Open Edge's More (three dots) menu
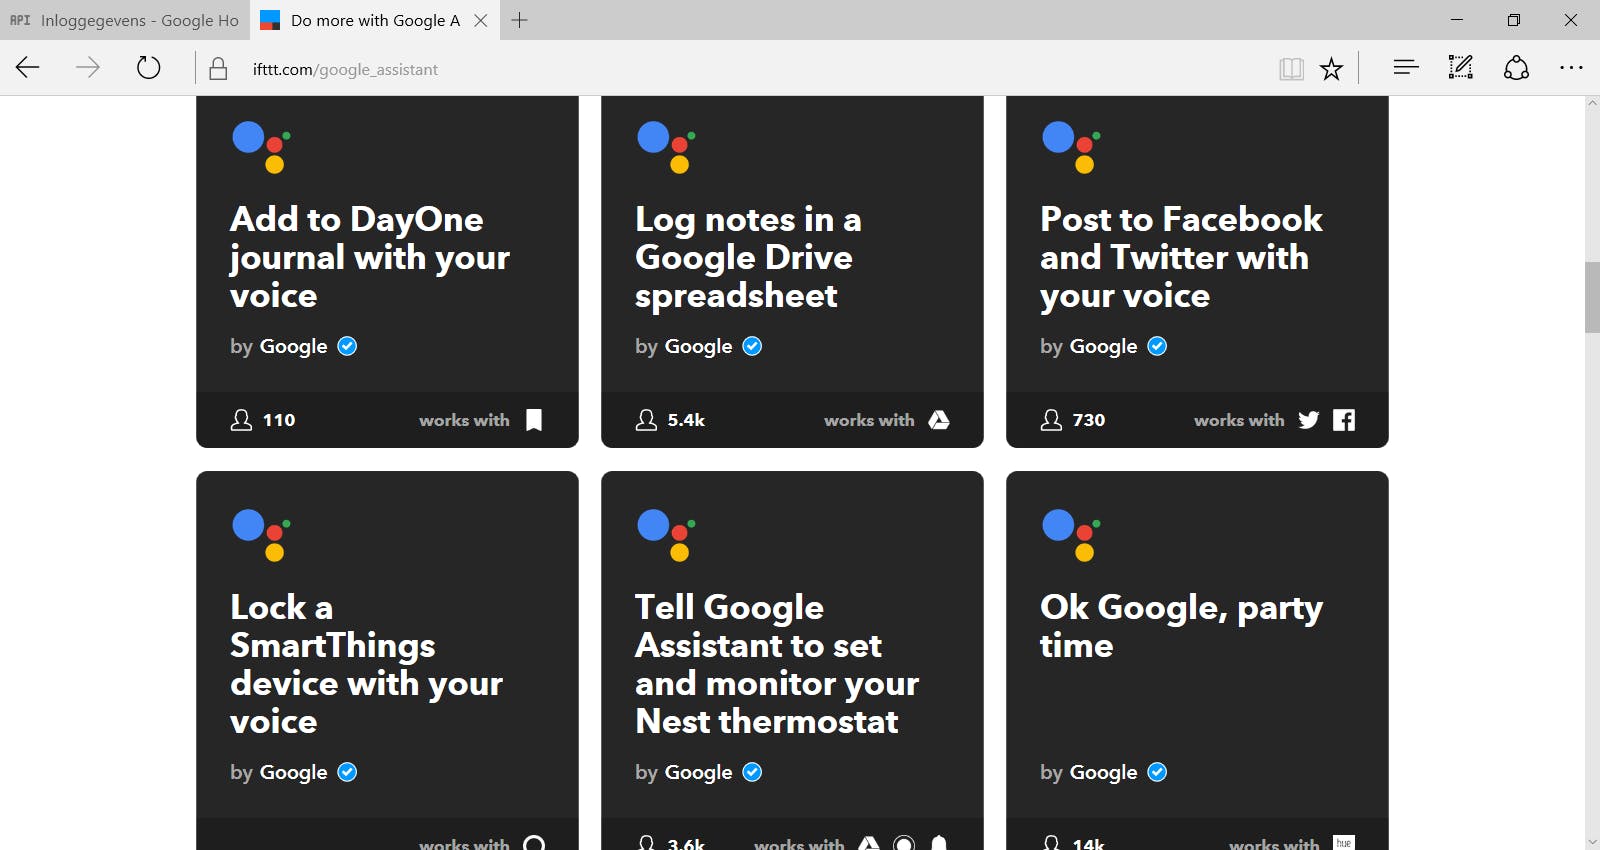The image size is (1600, 850). coord(1571,68)
